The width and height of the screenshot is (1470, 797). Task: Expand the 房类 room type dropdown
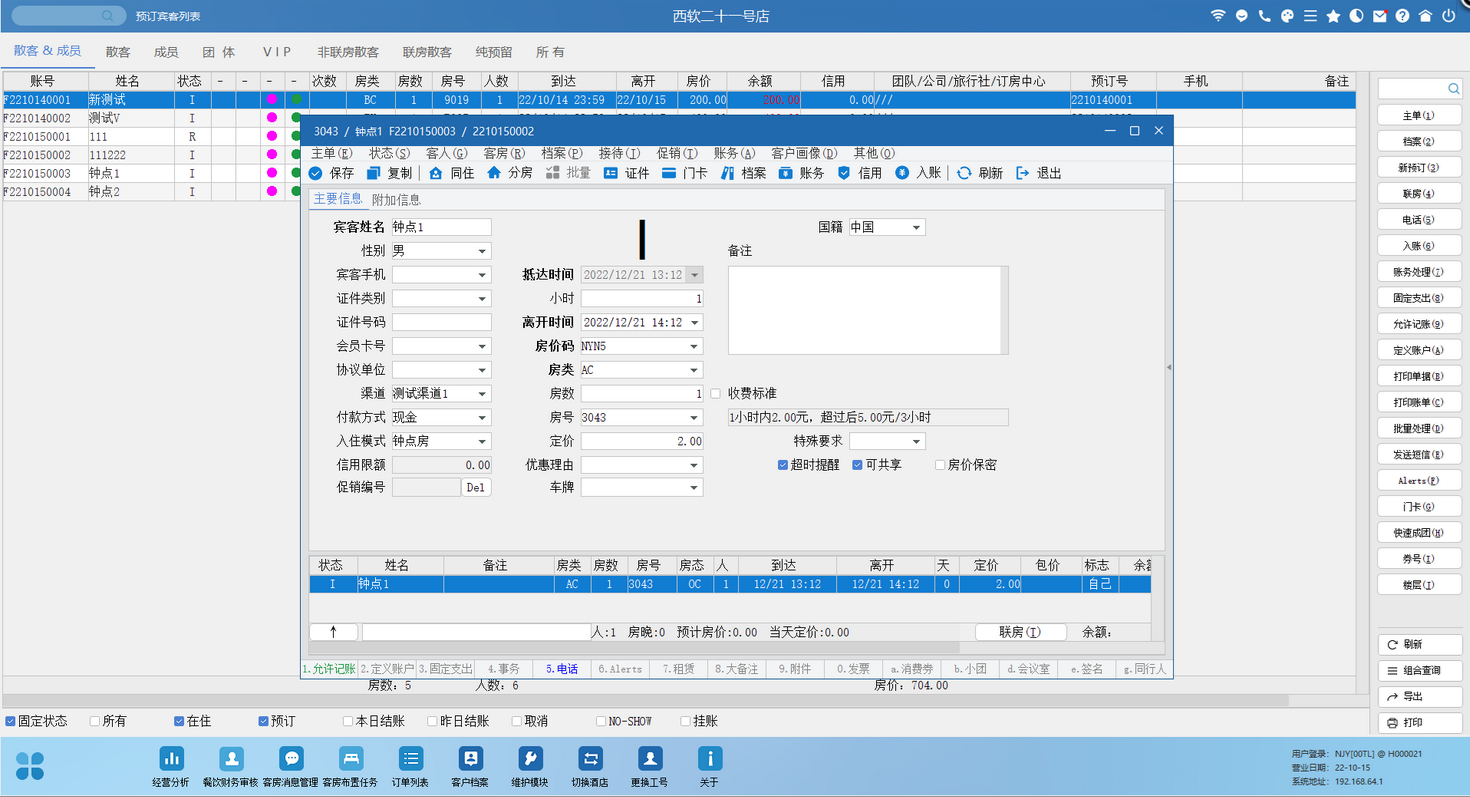[694, 370]
